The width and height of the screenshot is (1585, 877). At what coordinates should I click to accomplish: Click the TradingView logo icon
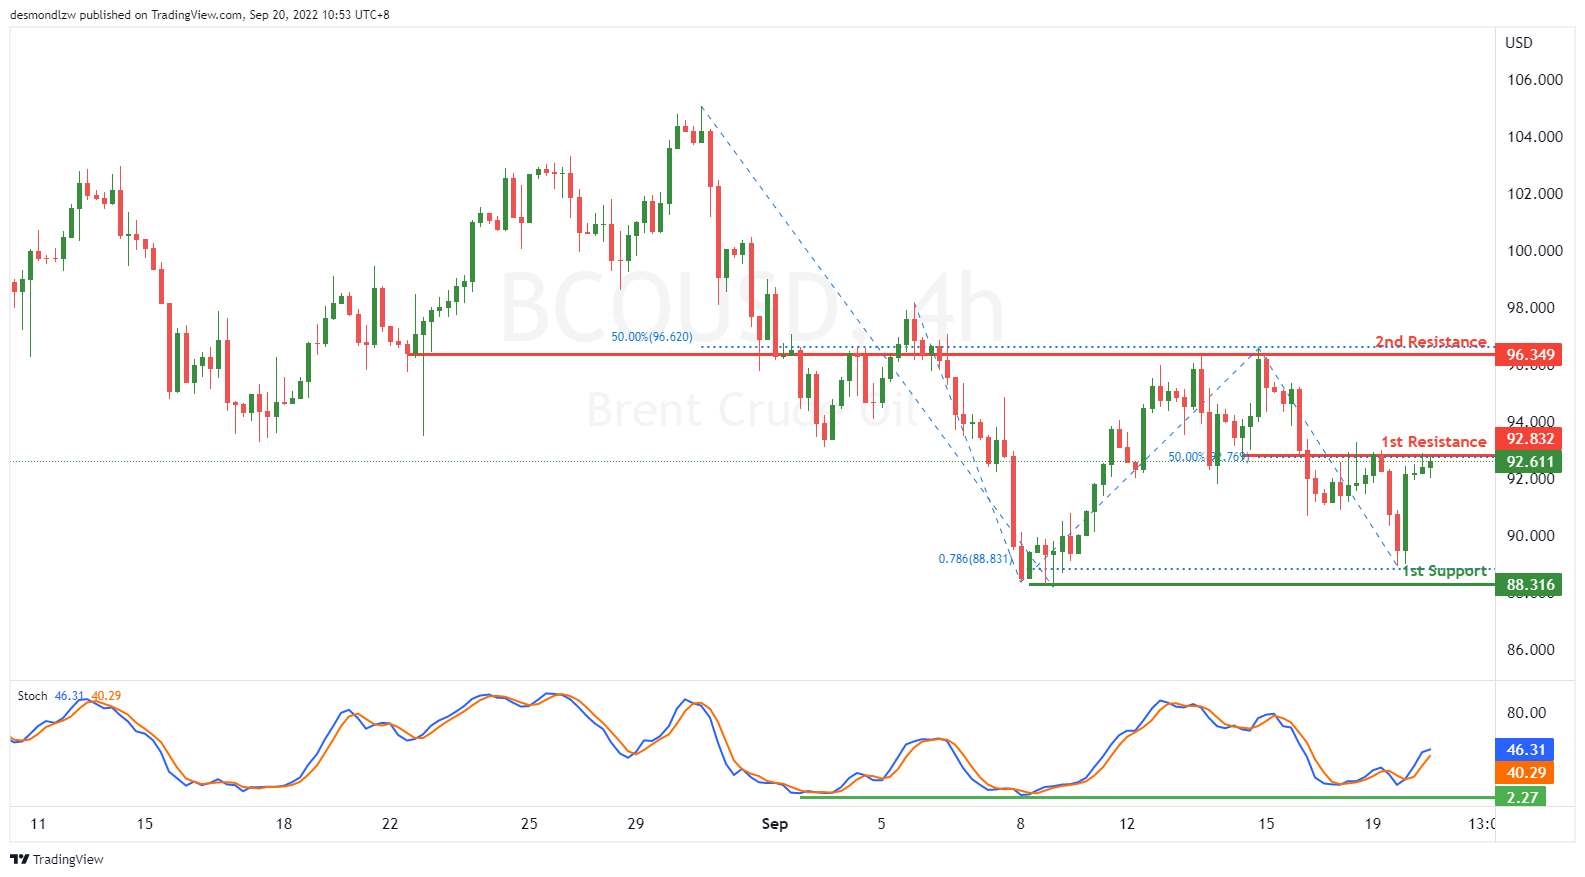(19, 859)
